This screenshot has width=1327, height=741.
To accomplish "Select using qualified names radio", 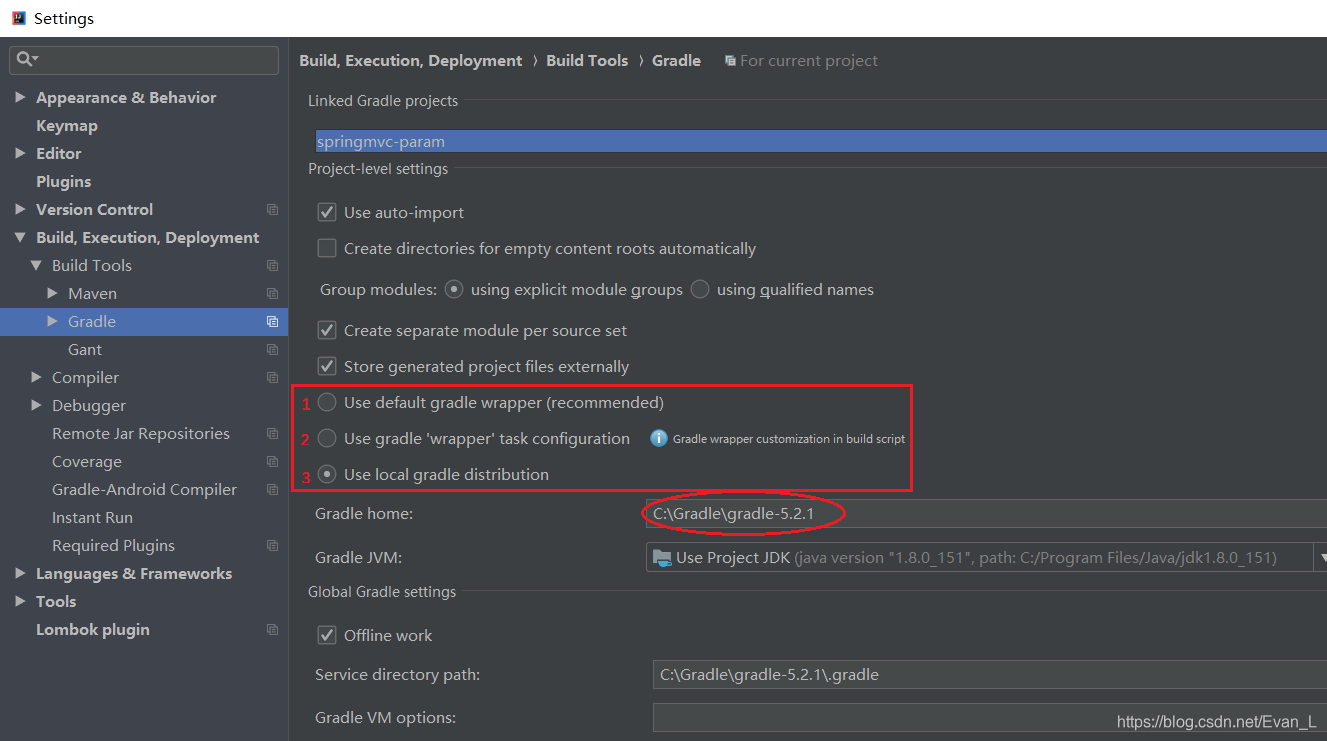I will point(700,289).
